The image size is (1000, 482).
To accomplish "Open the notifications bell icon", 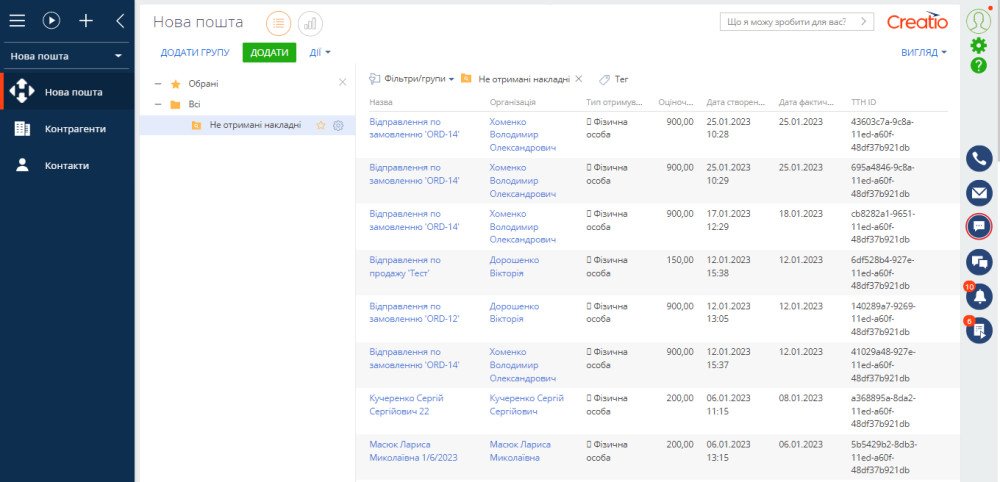I will (979, 296).
